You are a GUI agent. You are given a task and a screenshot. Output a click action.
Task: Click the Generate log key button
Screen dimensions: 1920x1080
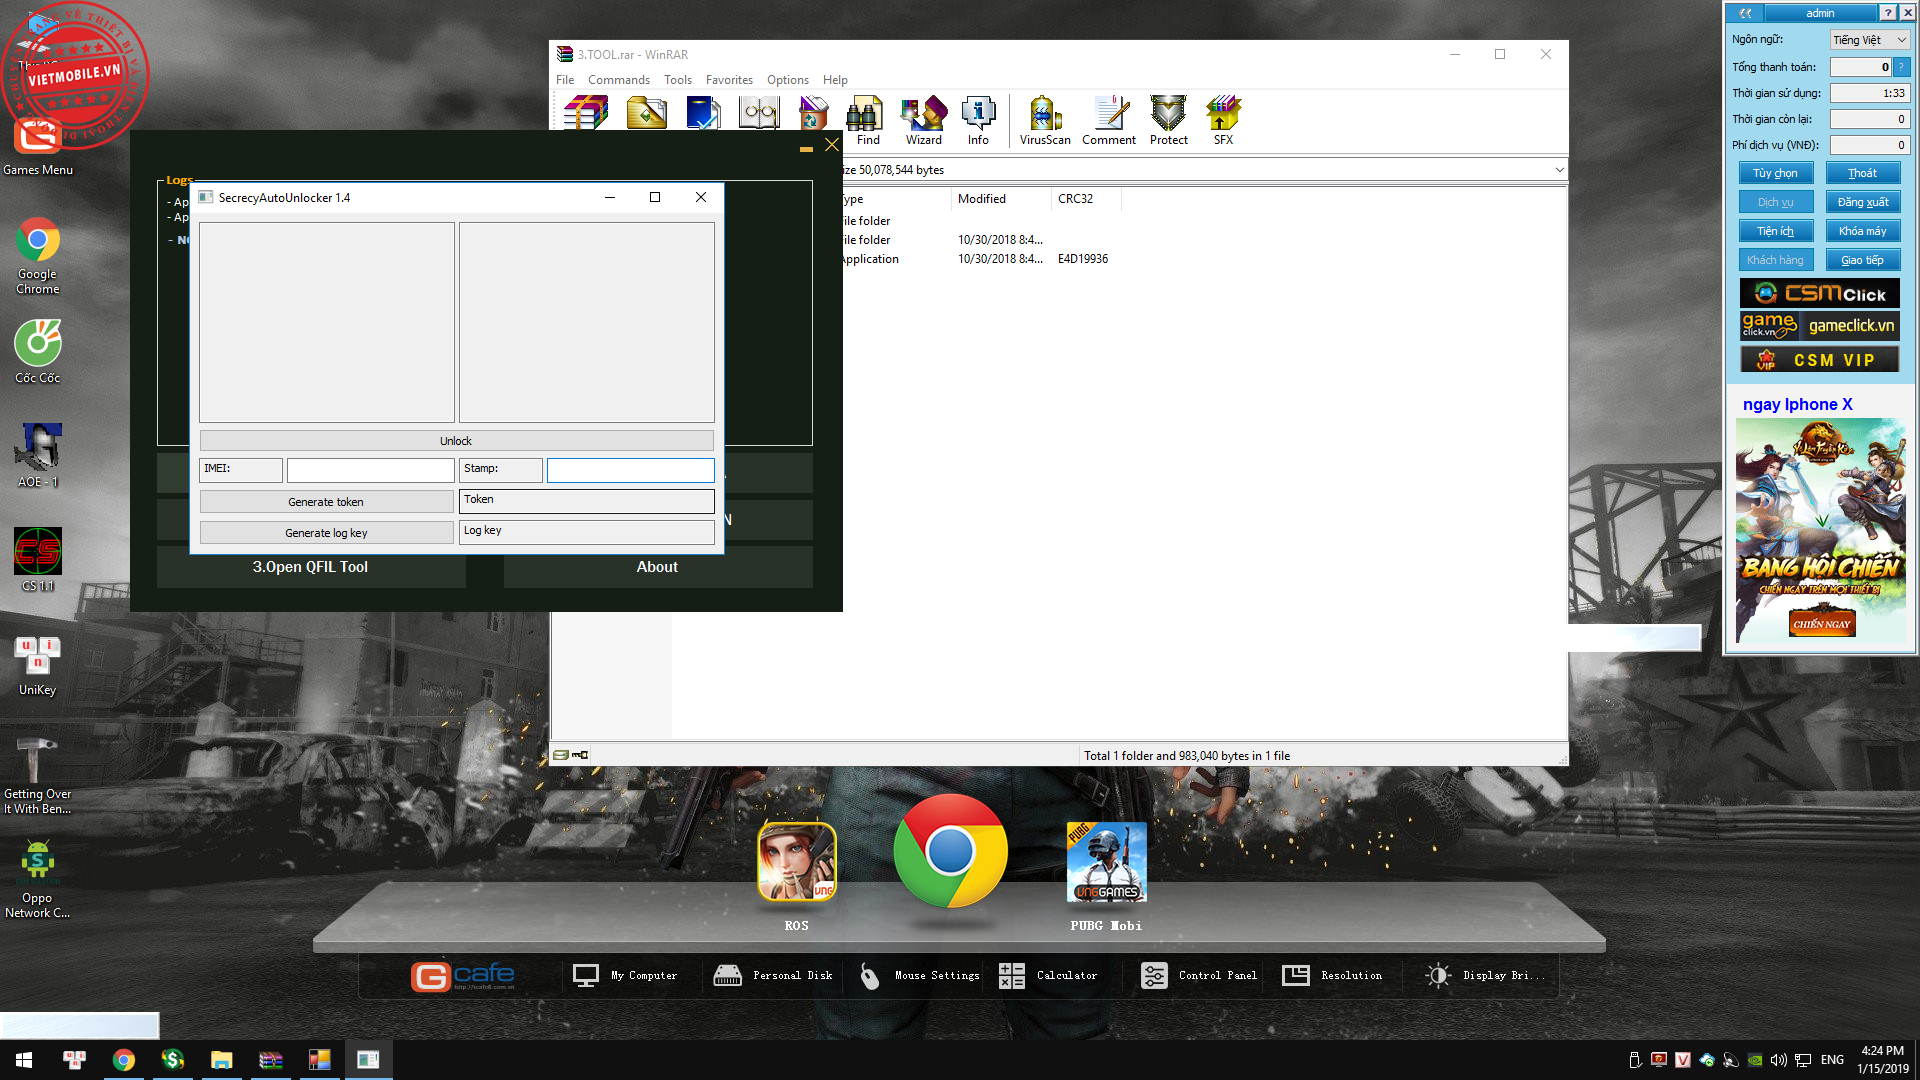click(x=326, y=533)
